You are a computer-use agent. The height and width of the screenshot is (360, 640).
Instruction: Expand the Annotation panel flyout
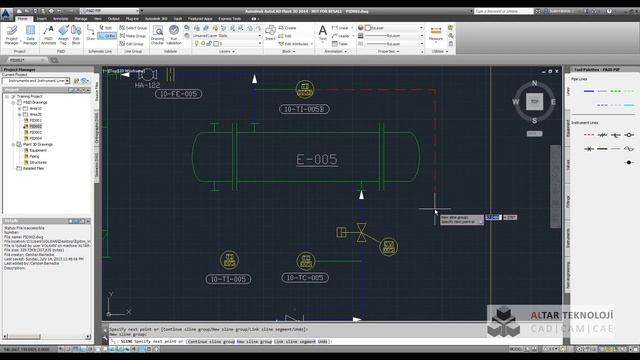tap(336, 51)
